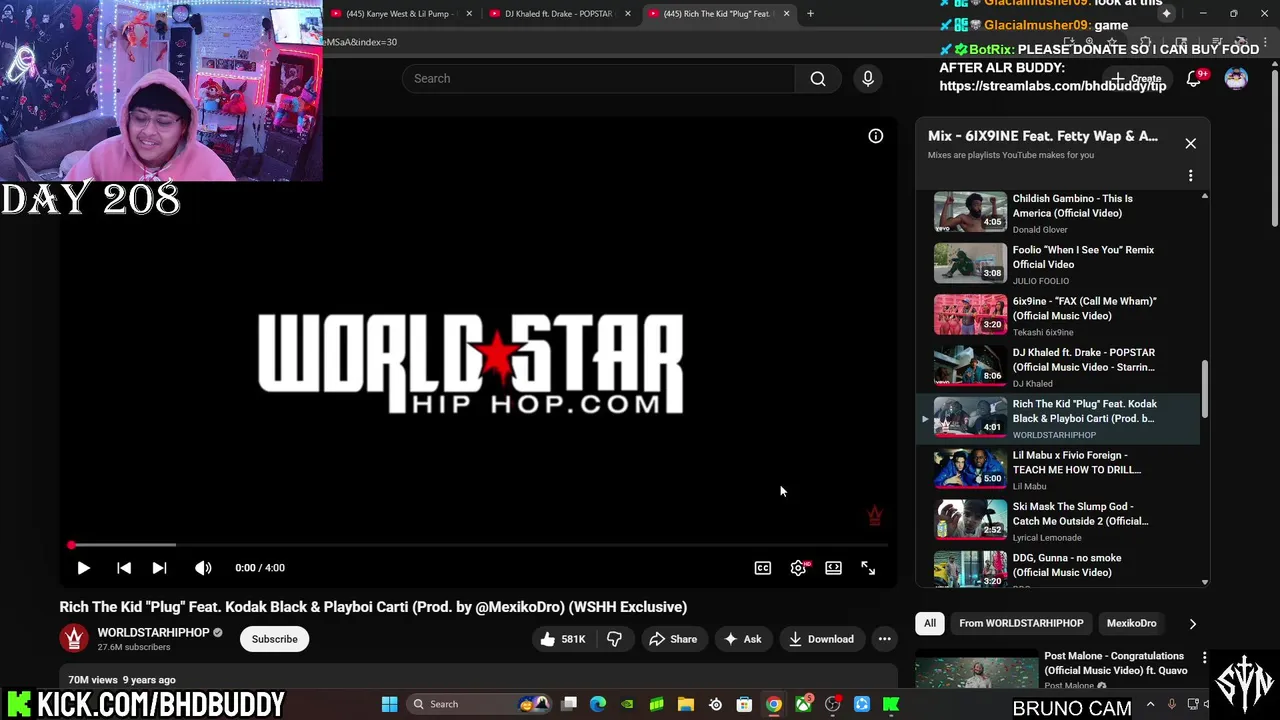1280x720 pixels.
Task: Open a new browser tab
Action: 810,14
